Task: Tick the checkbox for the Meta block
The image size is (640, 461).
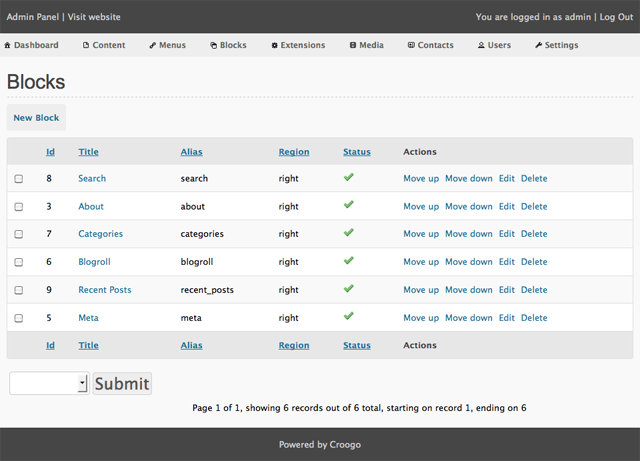Action: point(19,318)
